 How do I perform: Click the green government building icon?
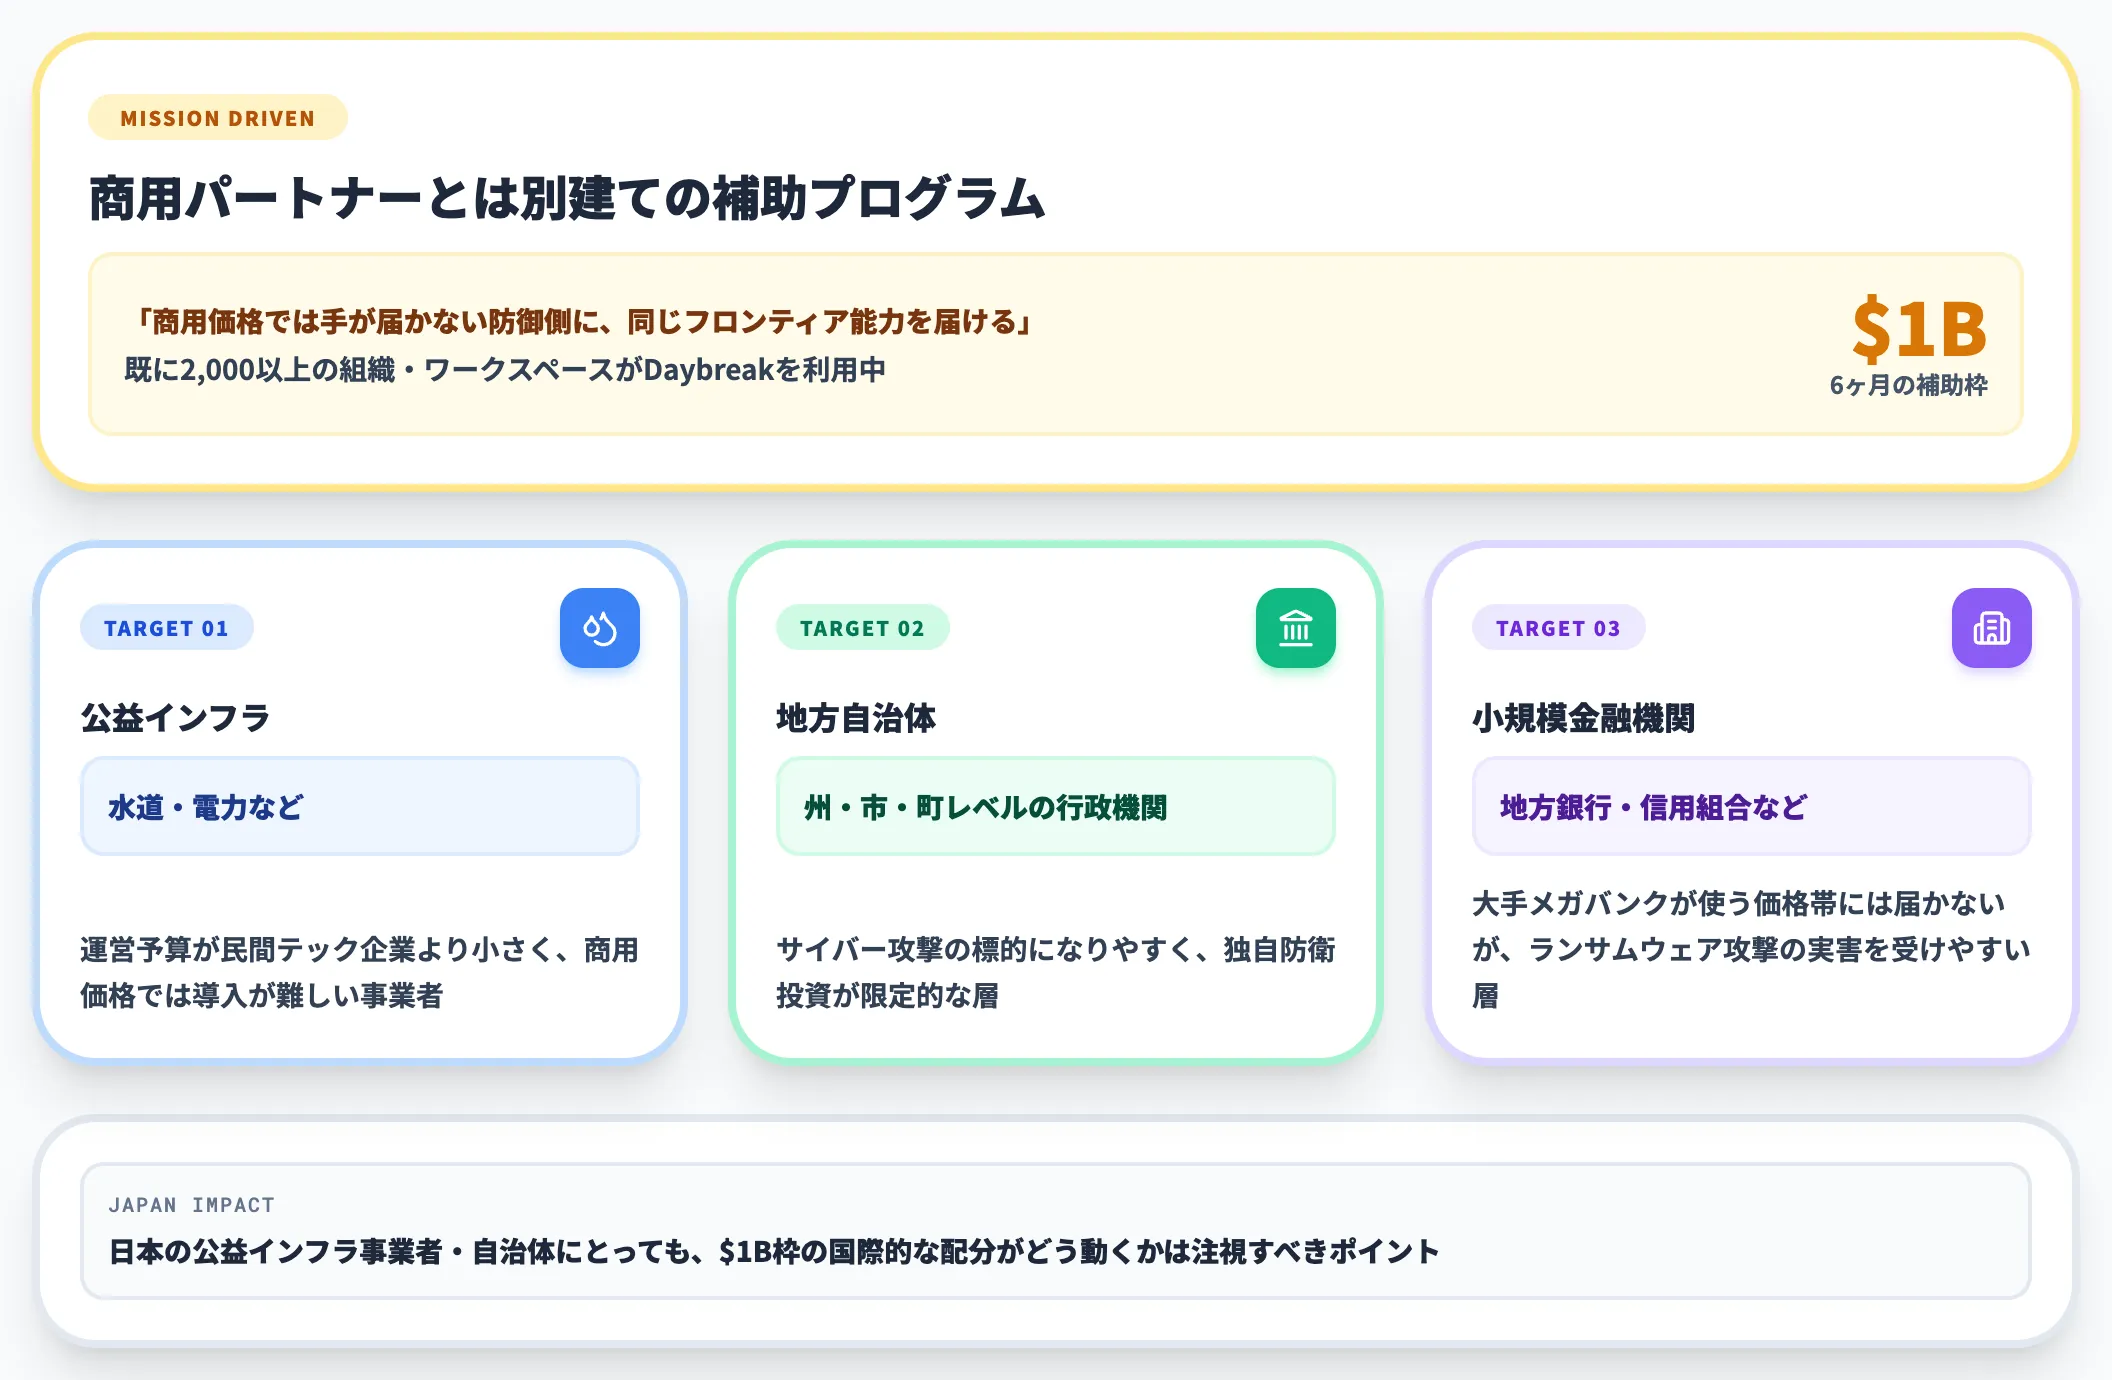tap(1296, 628)
